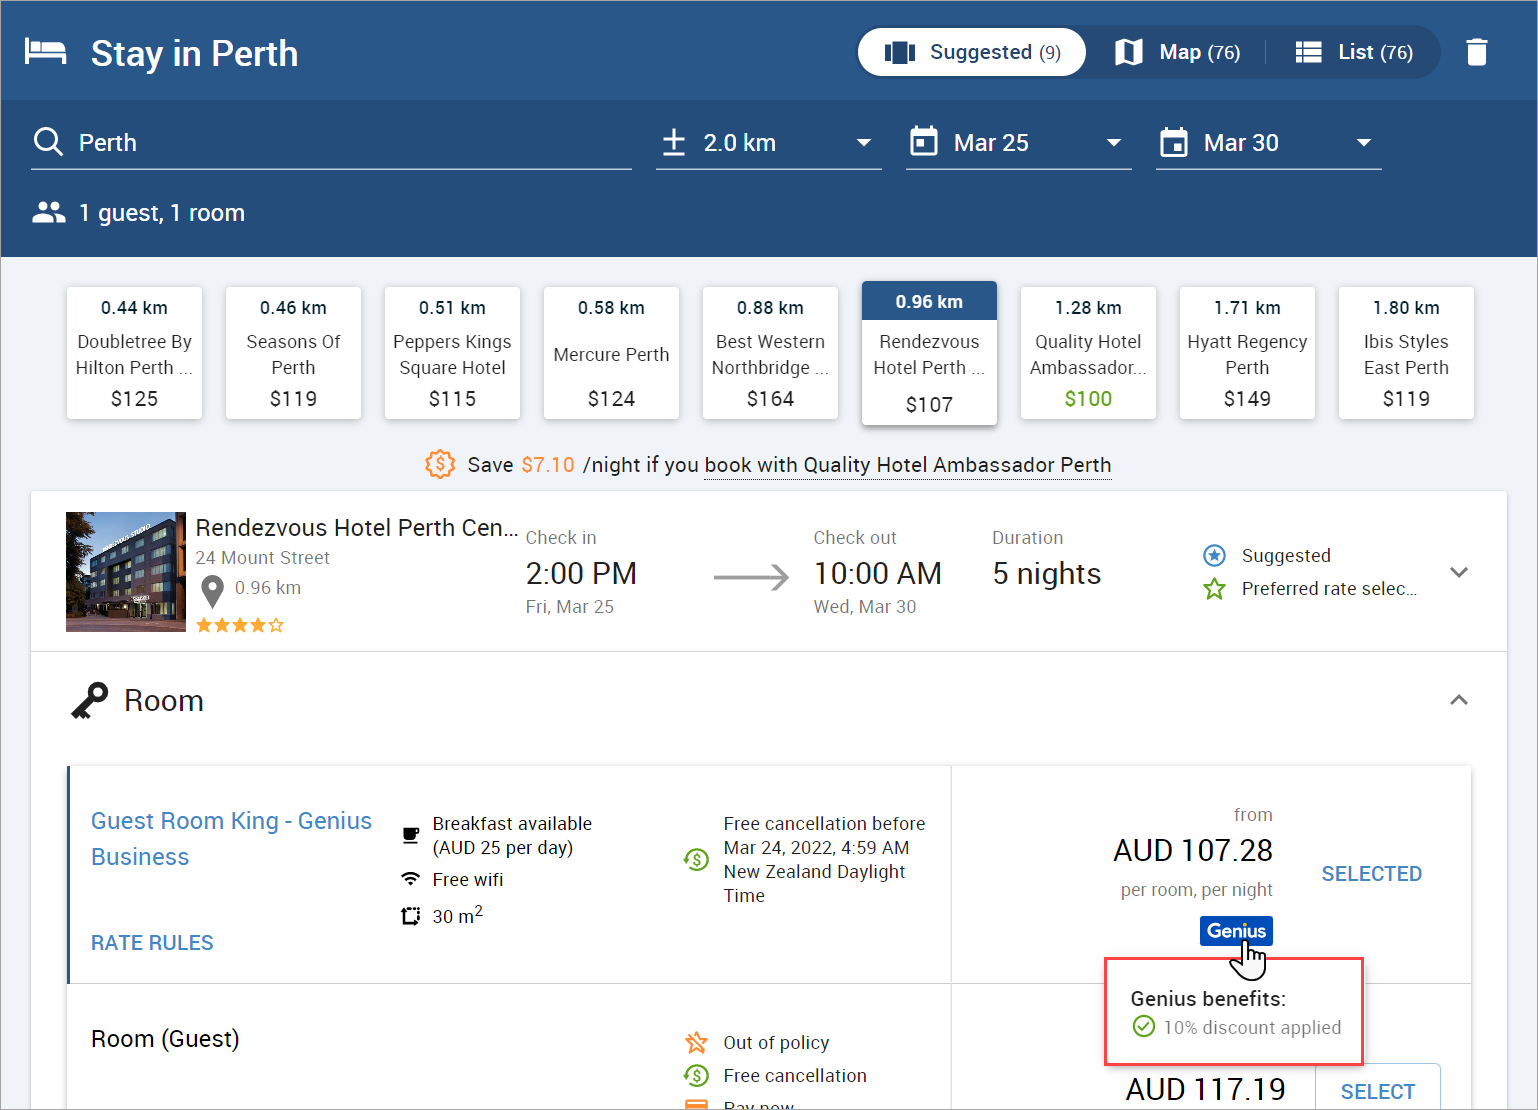The height and width of the screenshot is (1110, 1538).
Task: Click the orange savings badge icon
Action: pos(440,464)
